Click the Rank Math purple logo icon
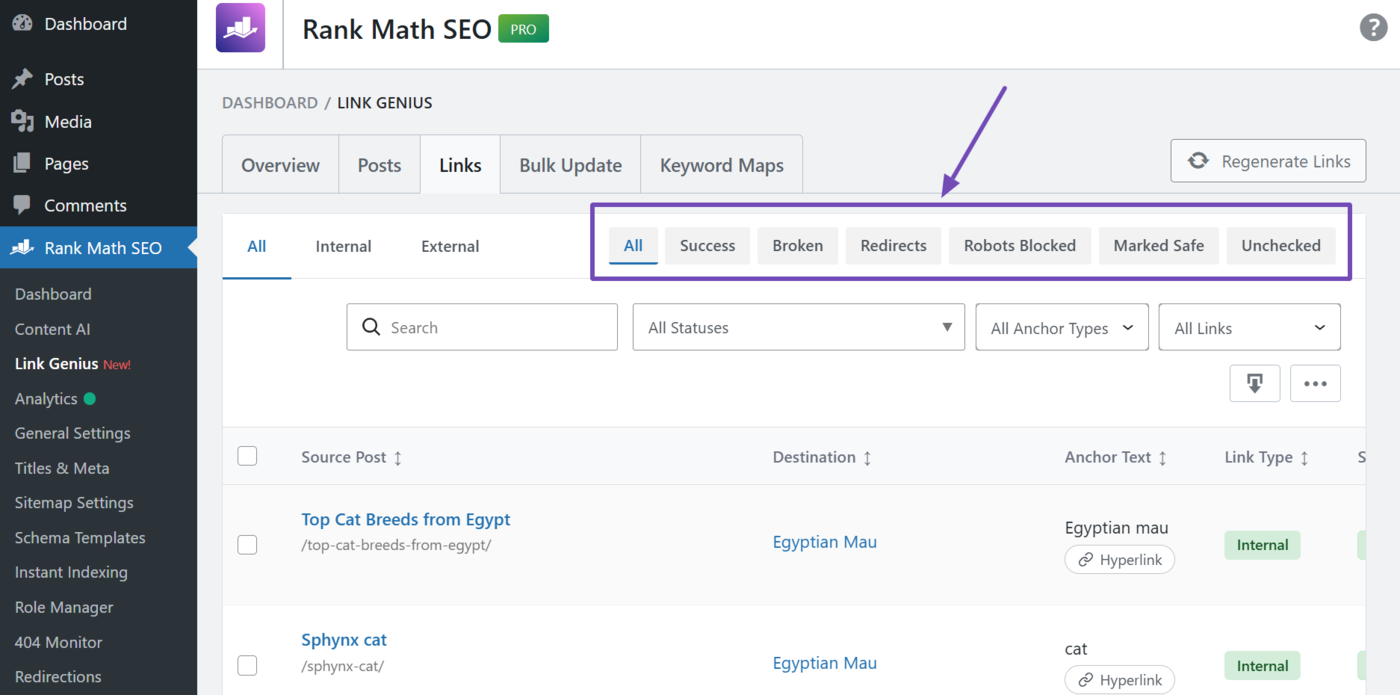The image size is (1400, 695). [239, 28]
